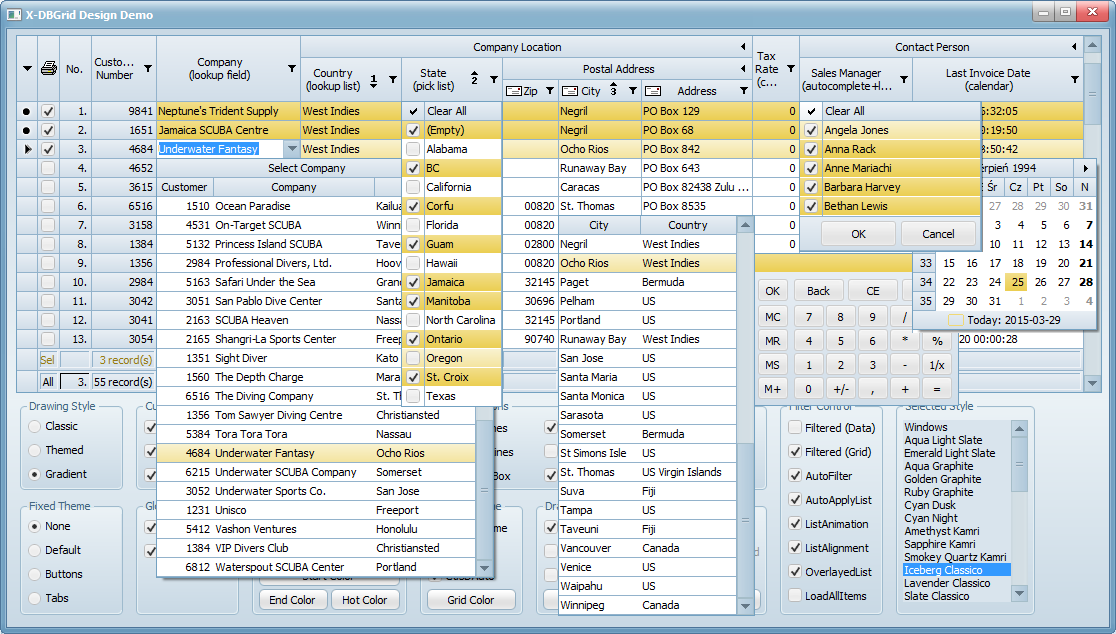The image size is (1116, 634).
Task: Uncheck Corfu in the state filter list
Action: (413, 206)
